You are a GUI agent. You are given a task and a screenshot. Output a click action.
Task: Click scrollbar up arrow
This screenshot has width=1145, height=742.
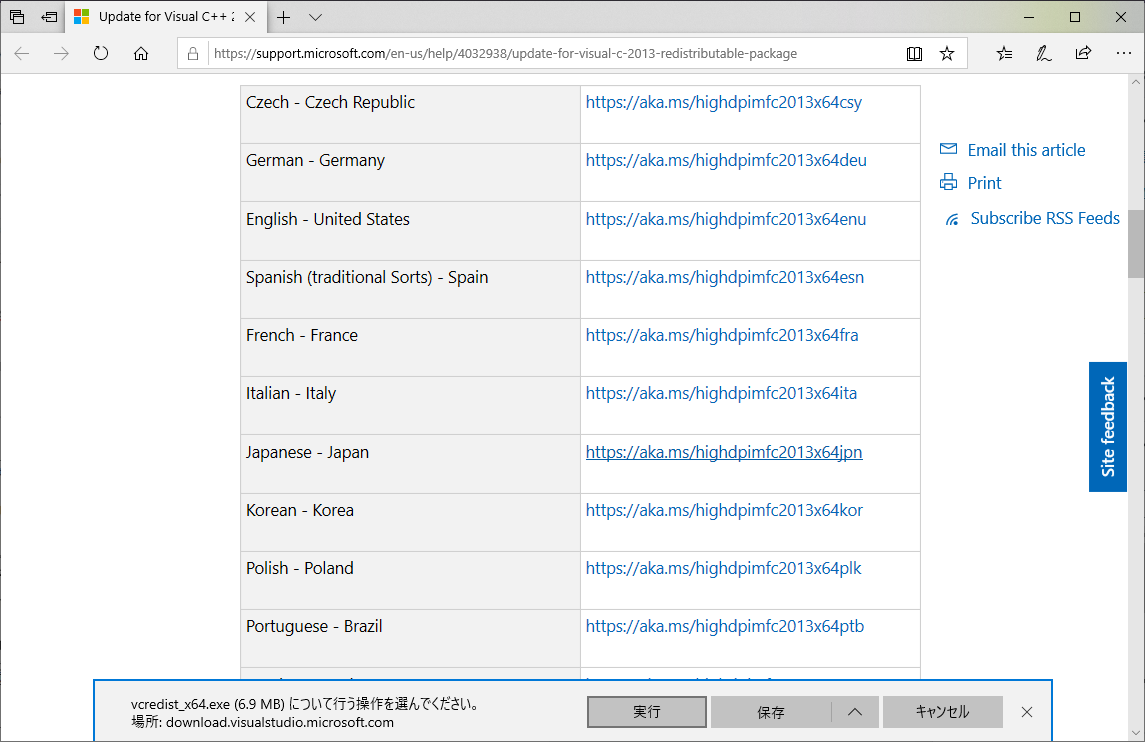click(x=1136, y=82)
